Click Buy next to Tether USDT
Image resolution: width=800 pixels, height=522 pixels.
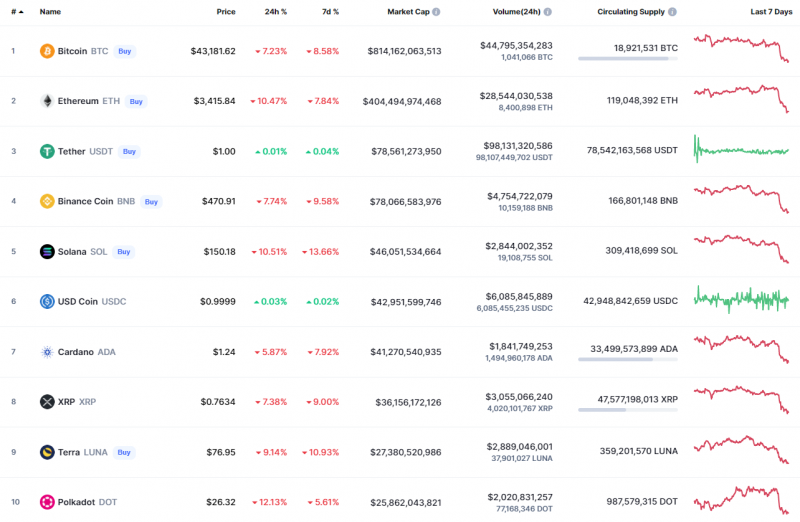[130, 152]
